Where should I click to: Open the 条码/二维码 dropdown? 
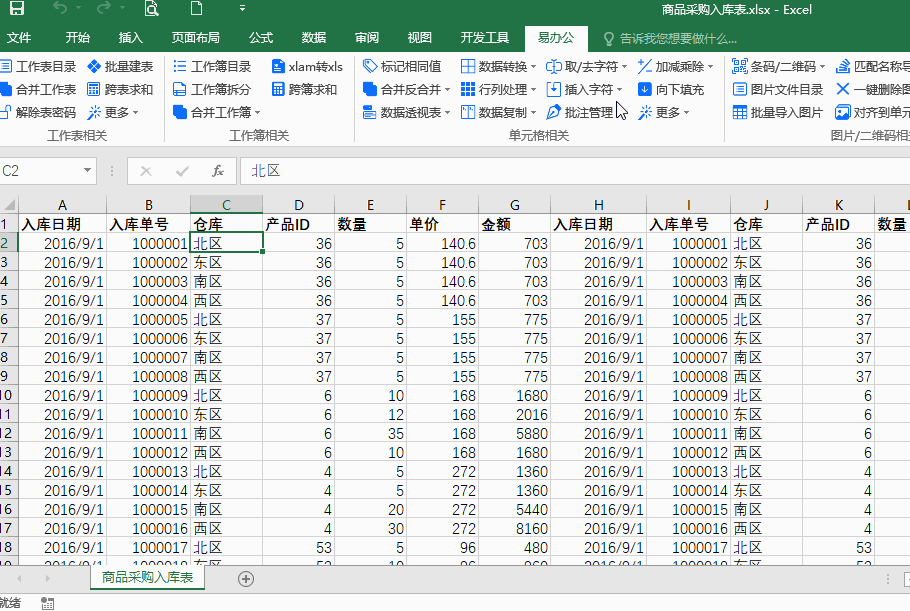[822, 67]
